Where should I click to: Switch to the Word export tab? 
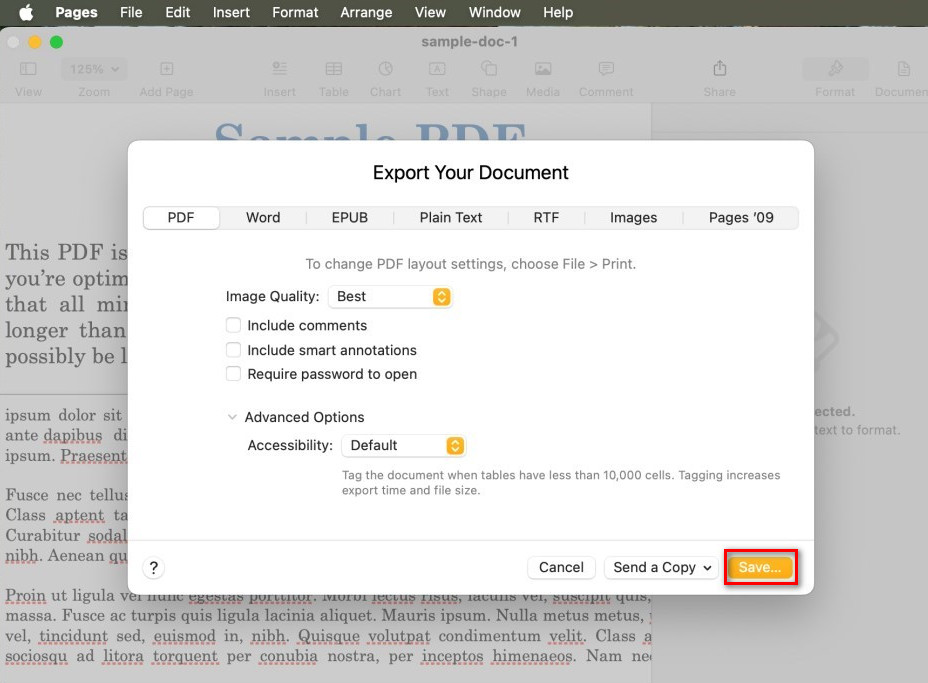pyautogui.click(x=263, y=217)
